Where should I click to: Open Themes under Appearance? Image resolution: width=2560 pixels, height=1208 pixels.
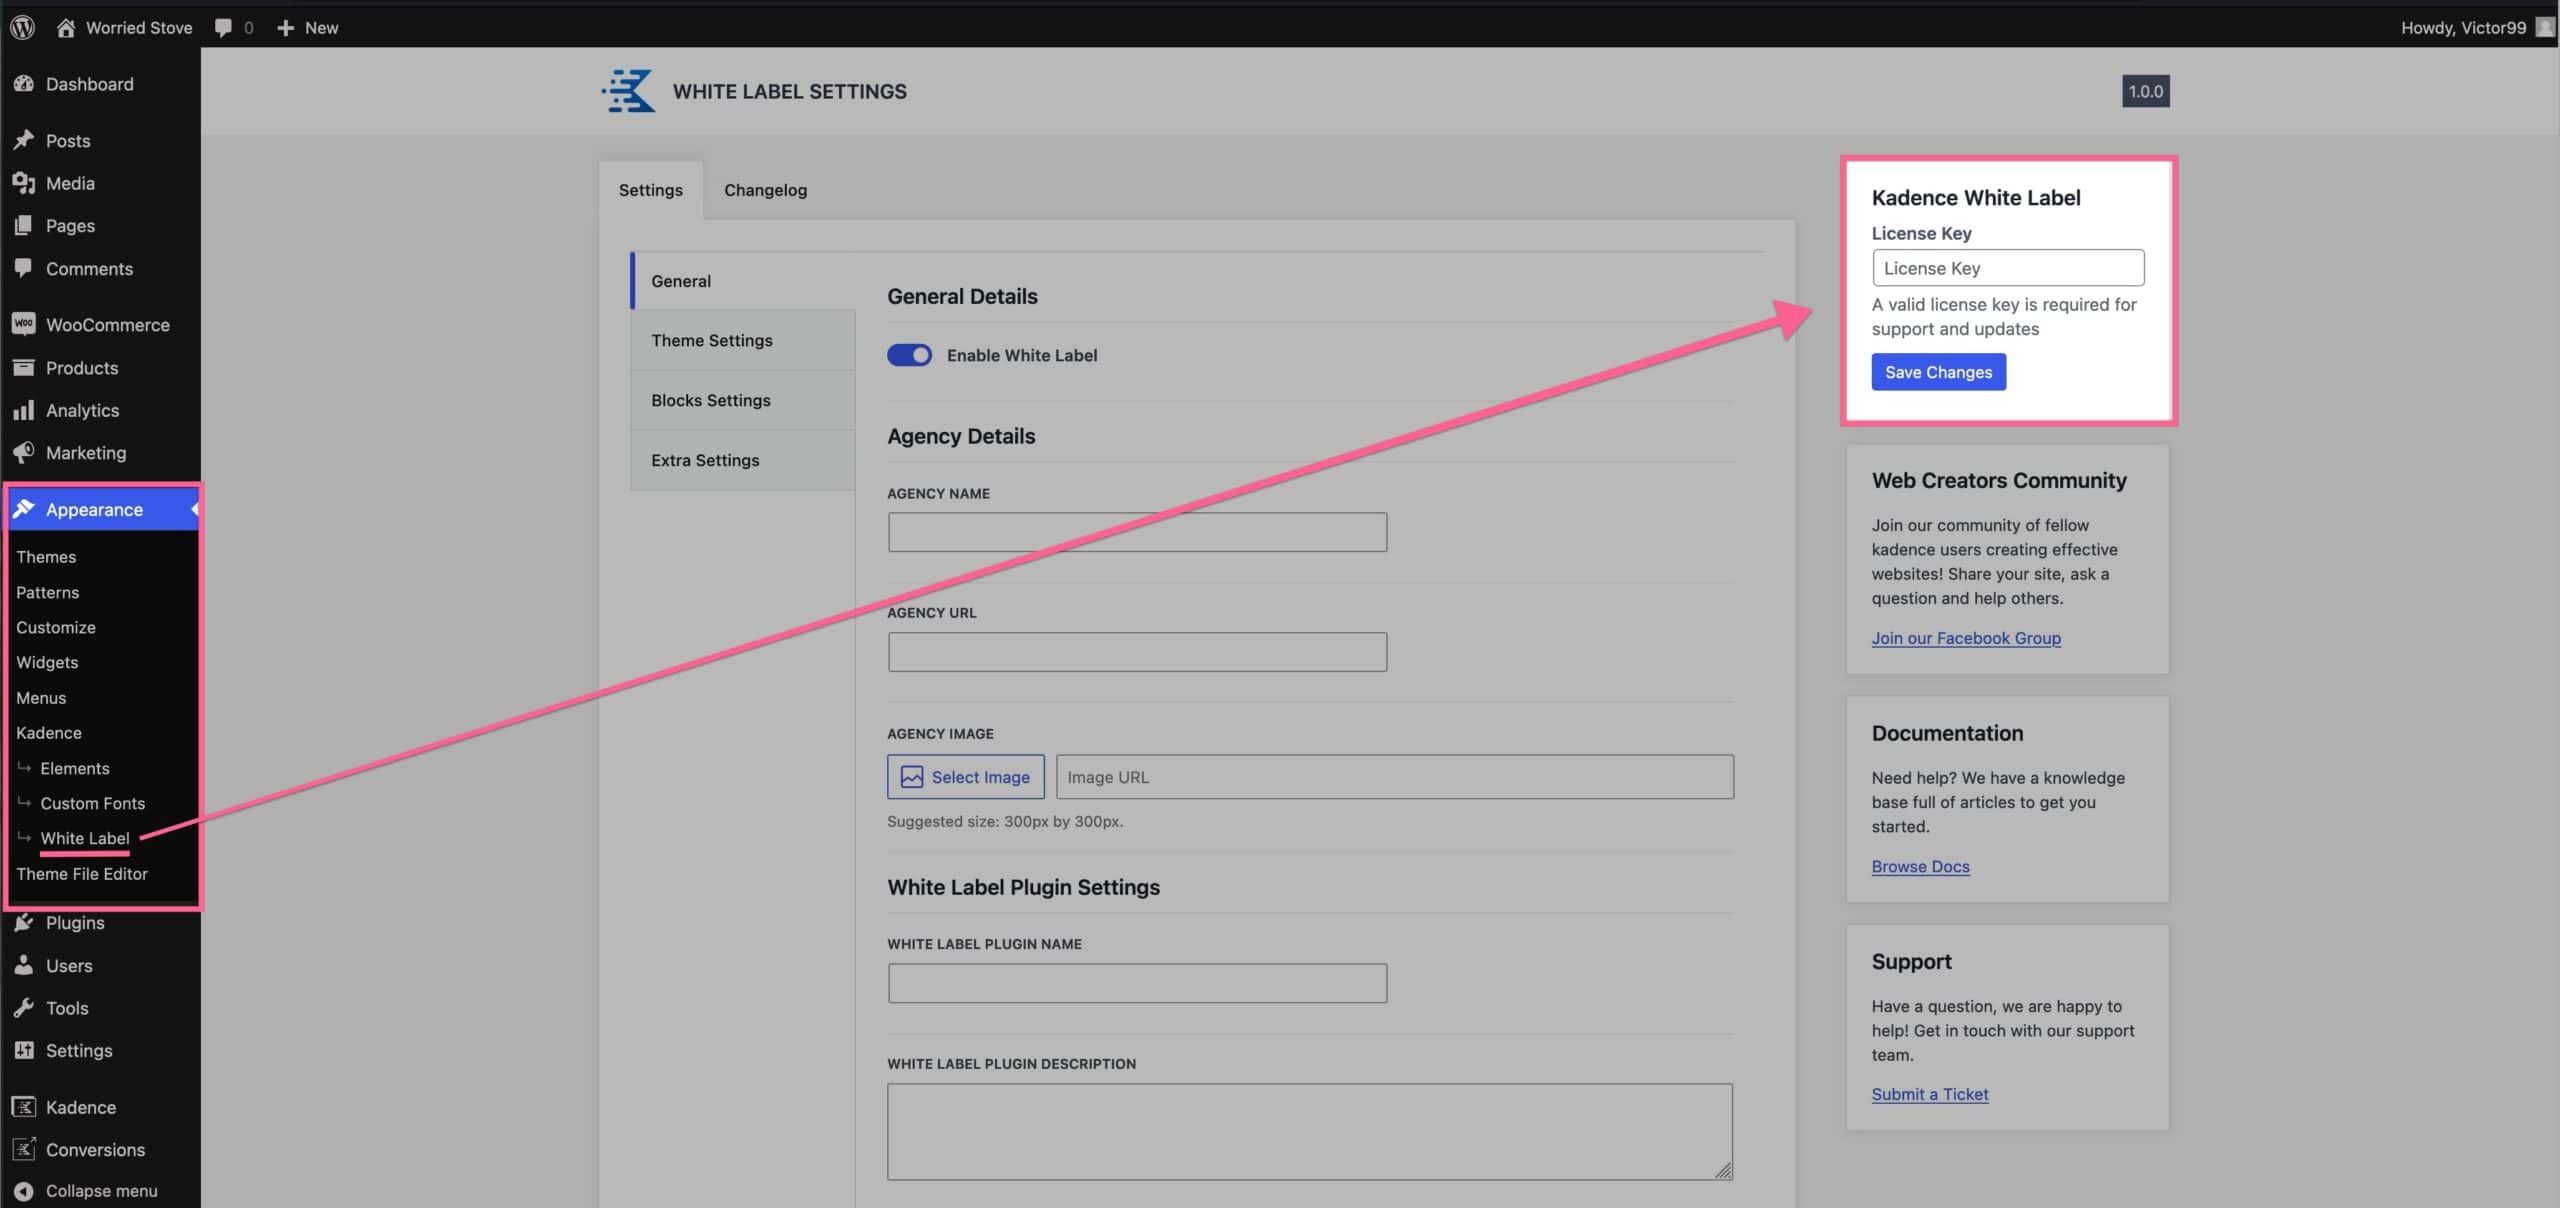point(46,557)
